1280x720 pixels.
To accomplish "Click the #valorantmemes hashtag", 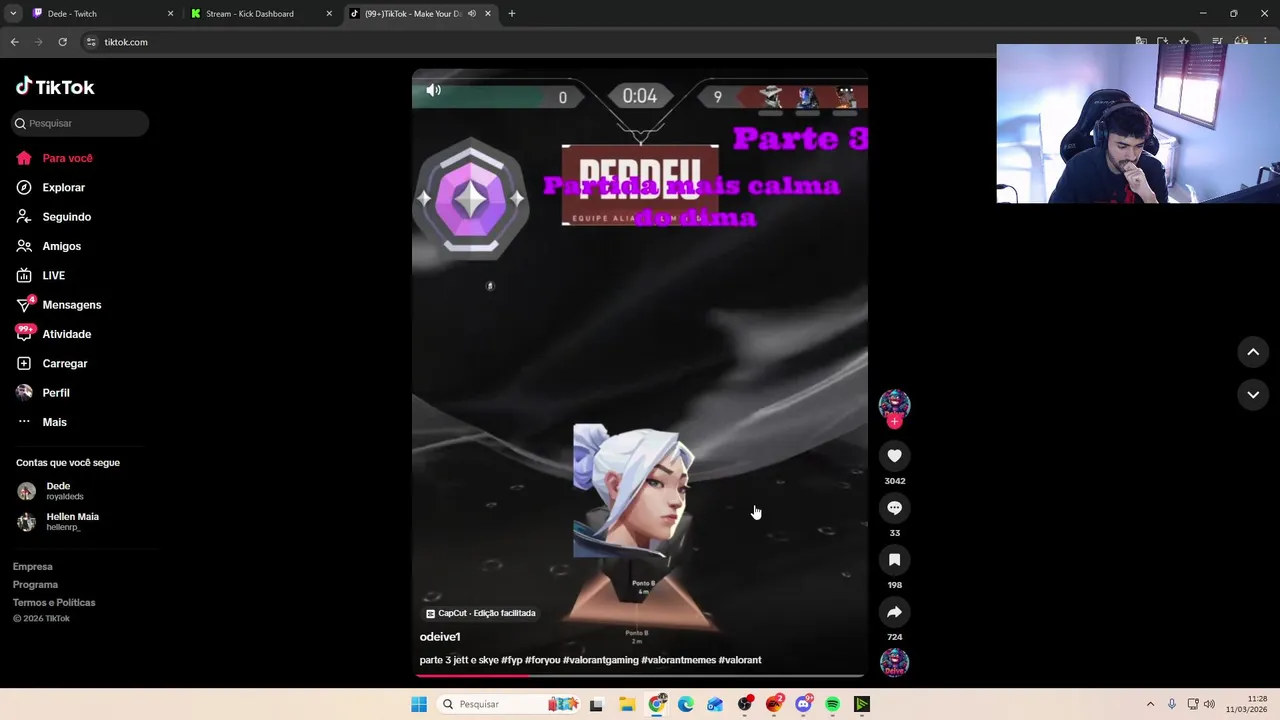I will pyautogui.click(x=678, y=660).
